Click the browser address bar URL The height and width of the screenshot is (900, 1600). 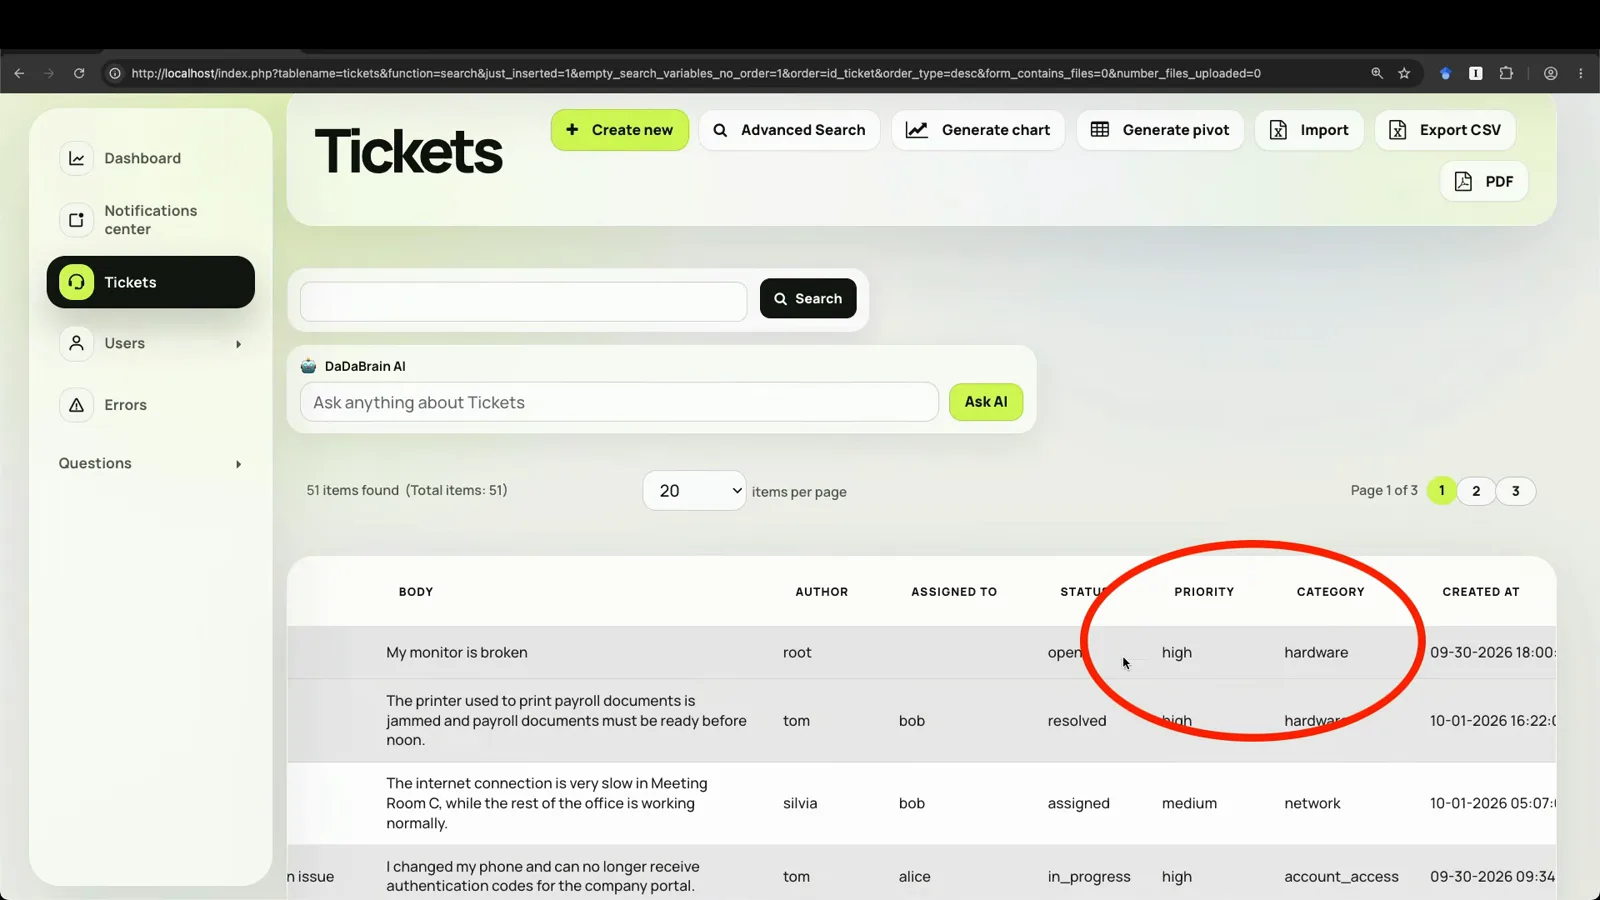point(696,73)
